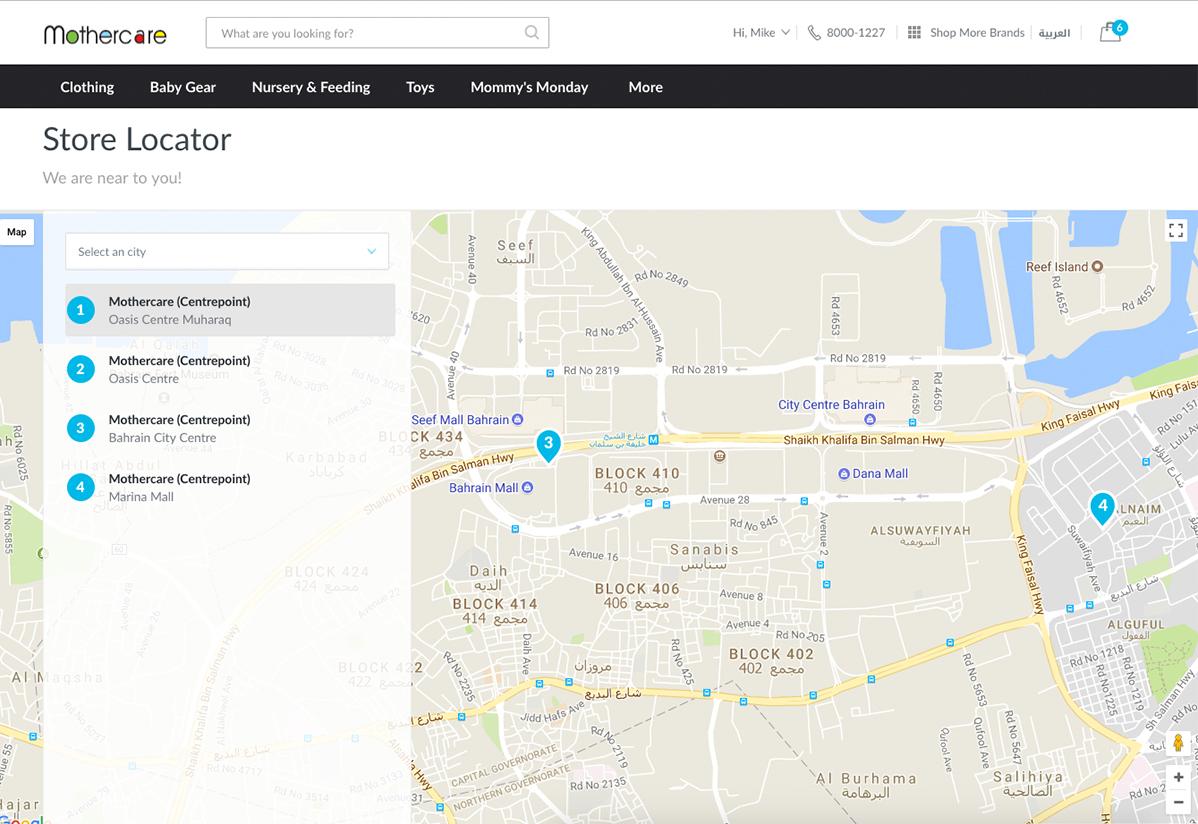Open the Nursery & Feeding menu
This screenshot has height=824, width=1198.
click(311, 87)
